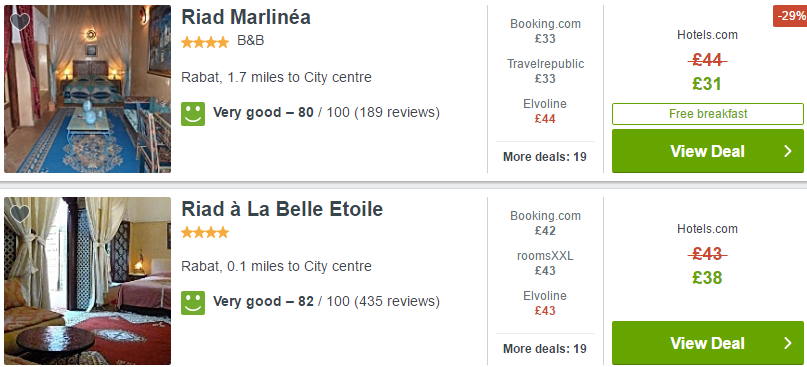Screen dimensions: 807x367
Task: Click the arrow on La Belle Etoile View Deal
Action: point(787,343)
